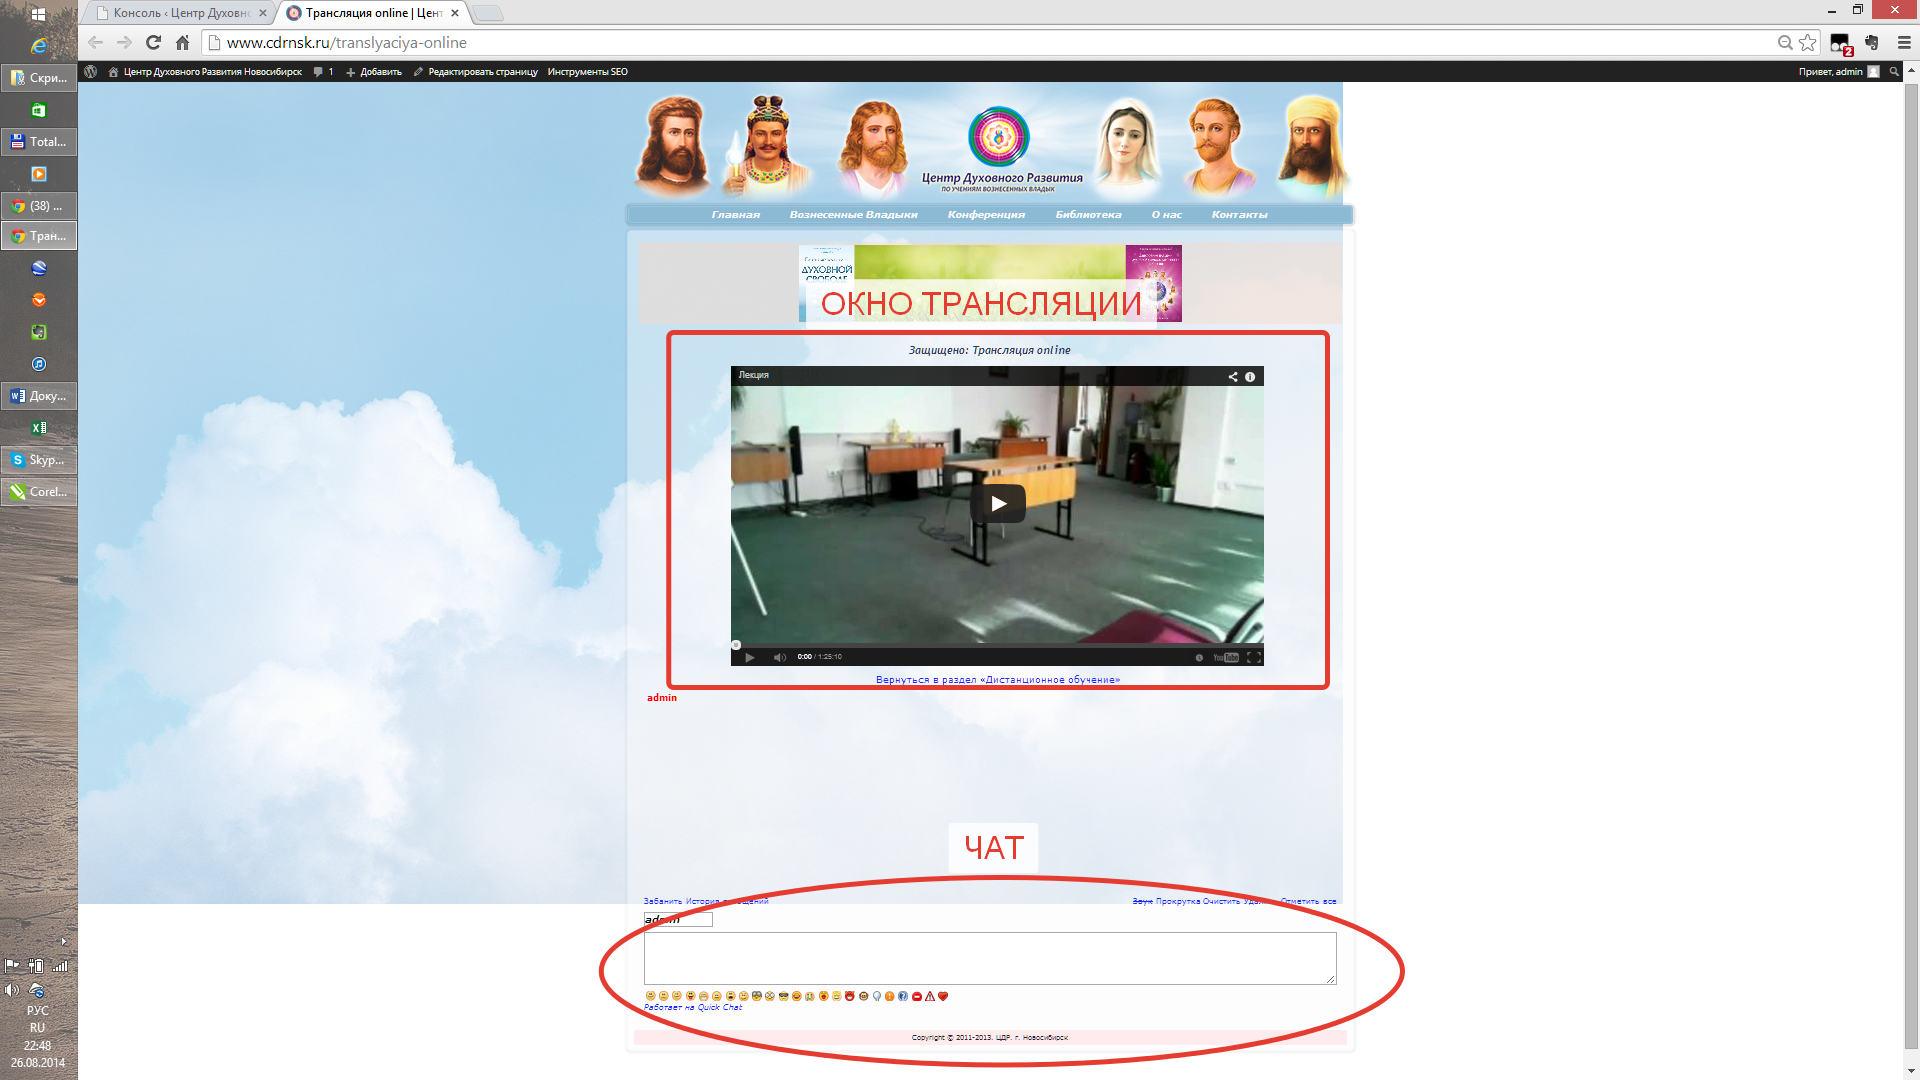Toggle the Звук sound option in chat
This screenshot has width=1920, height=1080.
(x=1142, y=901)
